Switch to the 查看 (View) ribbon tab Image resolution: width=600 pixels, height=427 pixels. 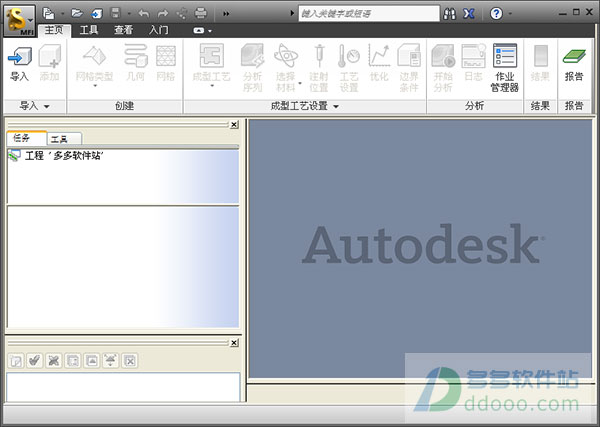[x=124, y=30]
